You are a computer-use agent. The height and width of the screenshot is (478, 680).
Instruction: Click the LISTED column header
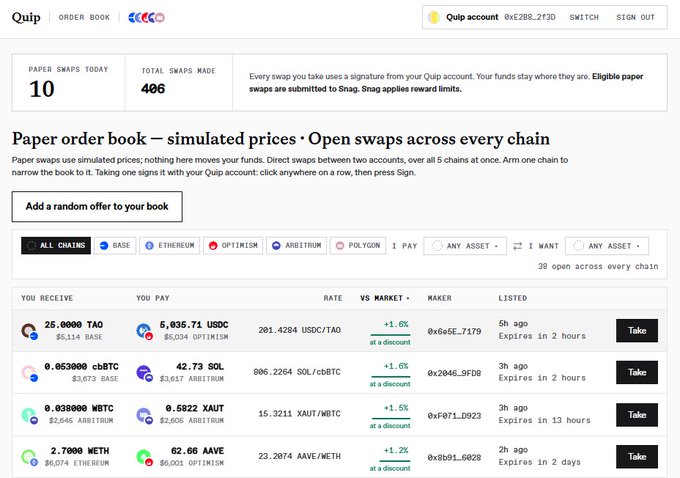click(513, 298)
